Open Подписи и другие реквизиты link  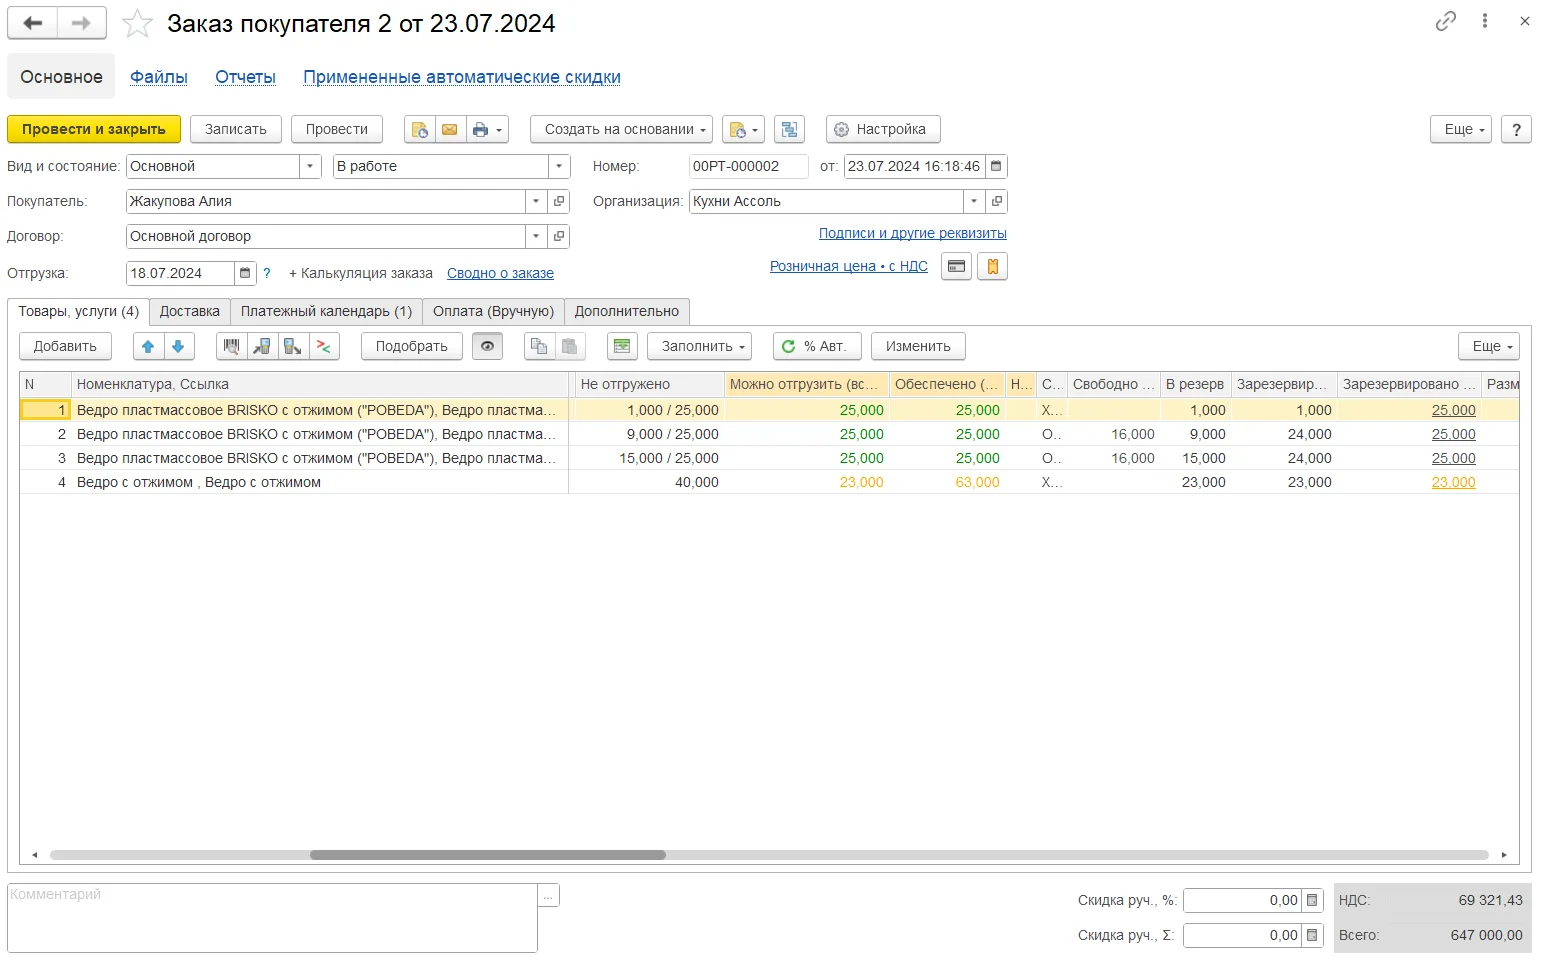click(913, 233)
